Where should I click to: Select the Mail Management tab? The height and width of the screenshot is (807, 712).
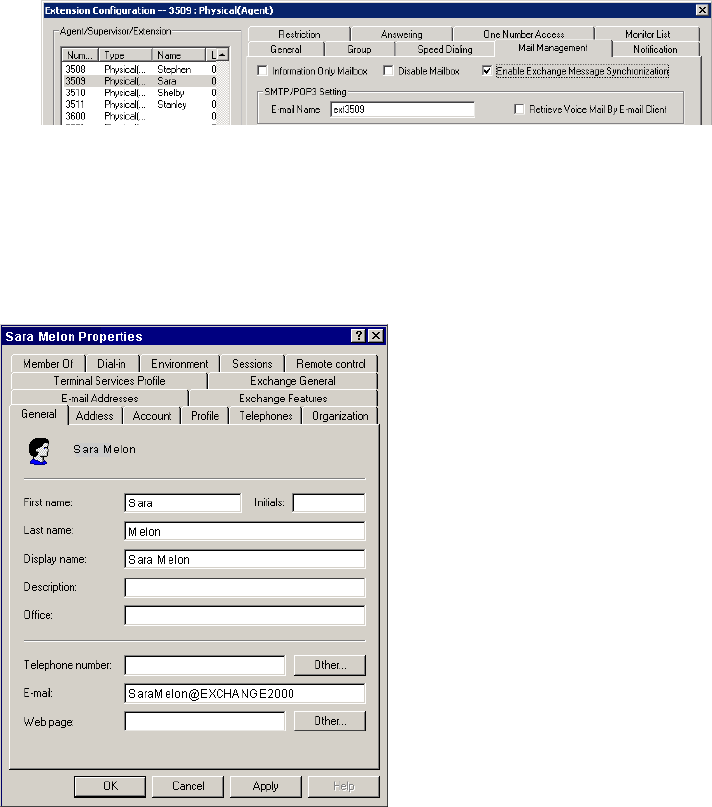click(x=553, y=48)
